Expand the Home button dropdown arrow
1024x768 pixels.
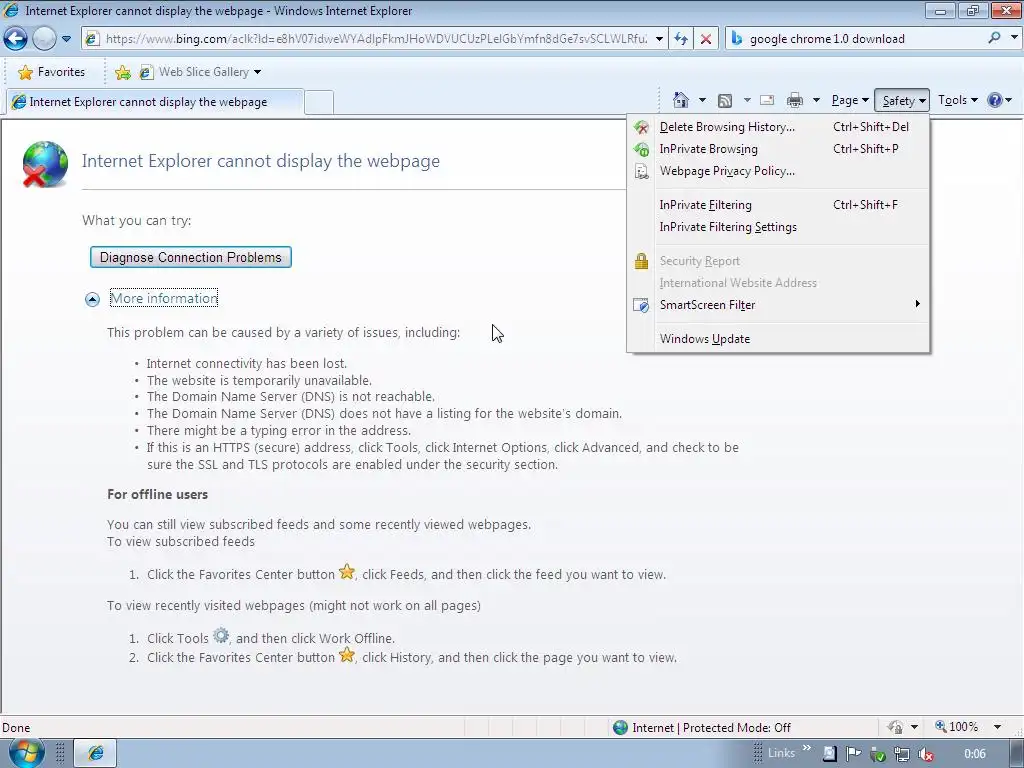pos(702,100)
